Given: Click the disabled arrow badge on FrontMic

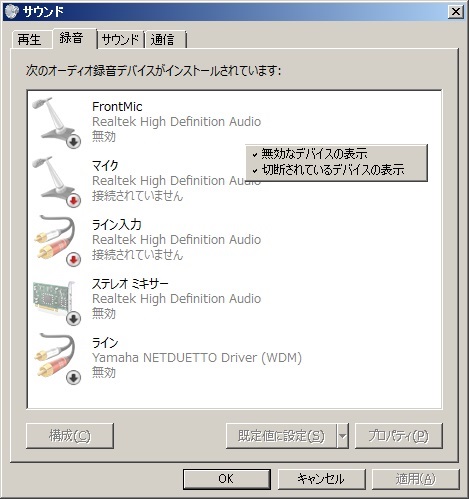Looking at the screenshot, I should pos(73,141).
